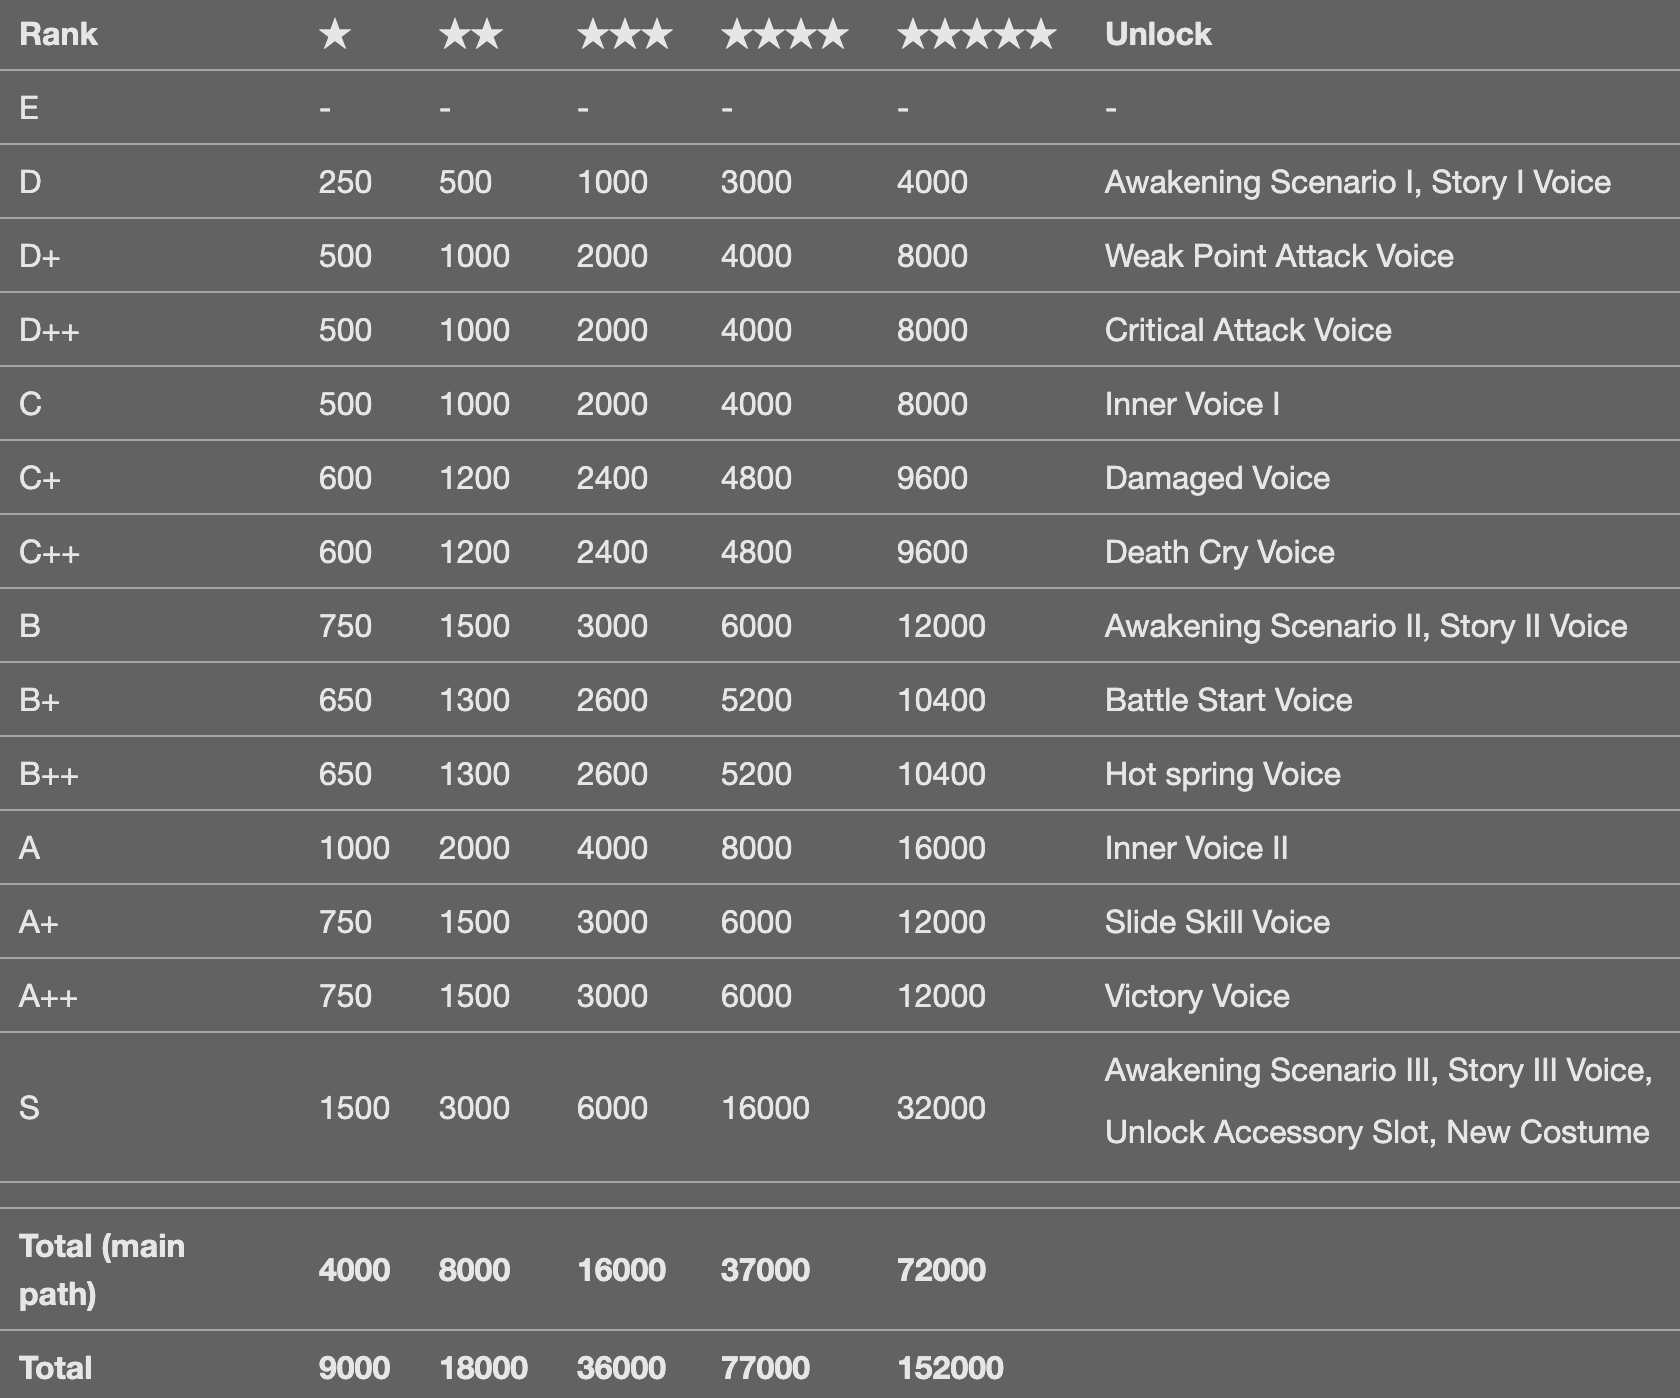The width and height of the screenshot is (1680, 1398).
Task: Click the three-star column header
Action: (x=624, y=35)
